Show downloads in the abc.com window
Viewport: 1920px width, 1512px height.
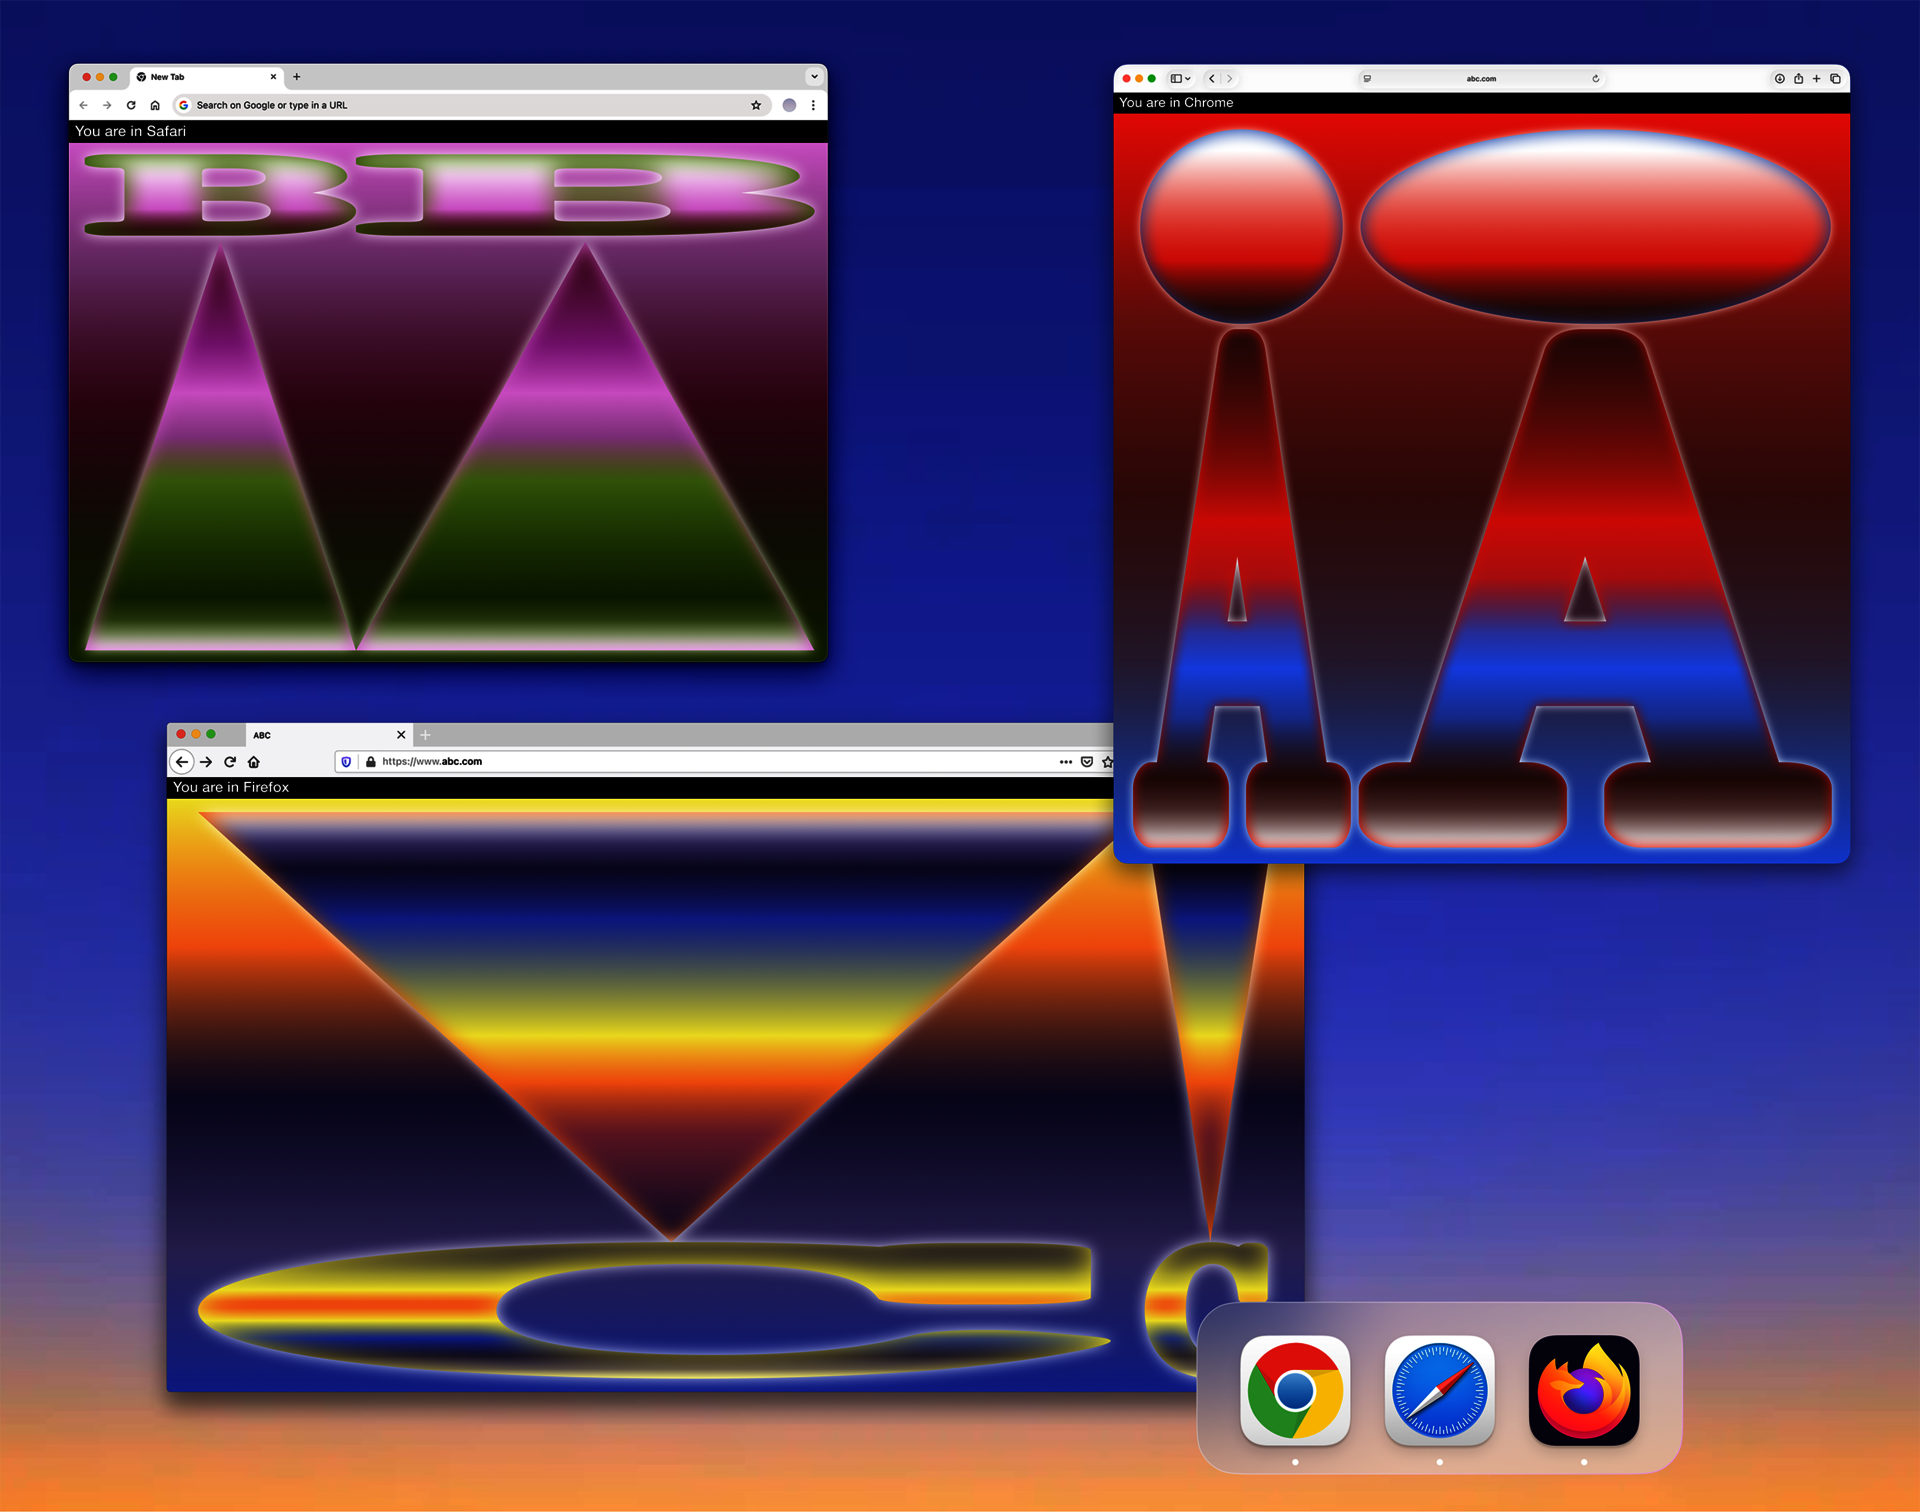tap(1780, 79)
